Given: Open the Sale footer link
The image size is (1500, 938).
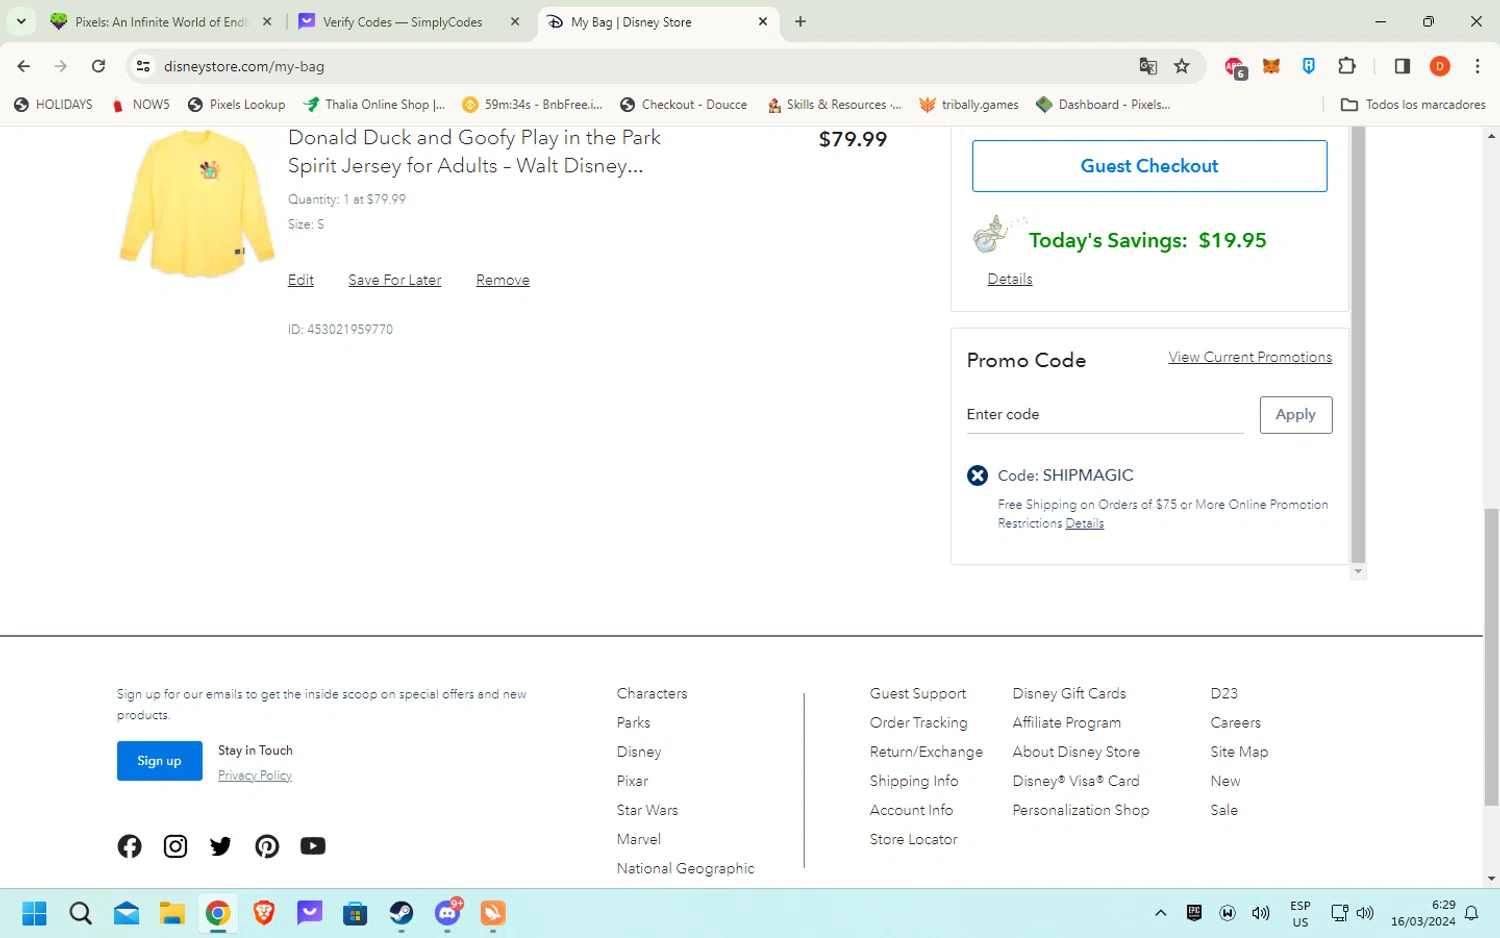Looking at the screenshot, I should pyautogui.click(x=1224, y=810).
